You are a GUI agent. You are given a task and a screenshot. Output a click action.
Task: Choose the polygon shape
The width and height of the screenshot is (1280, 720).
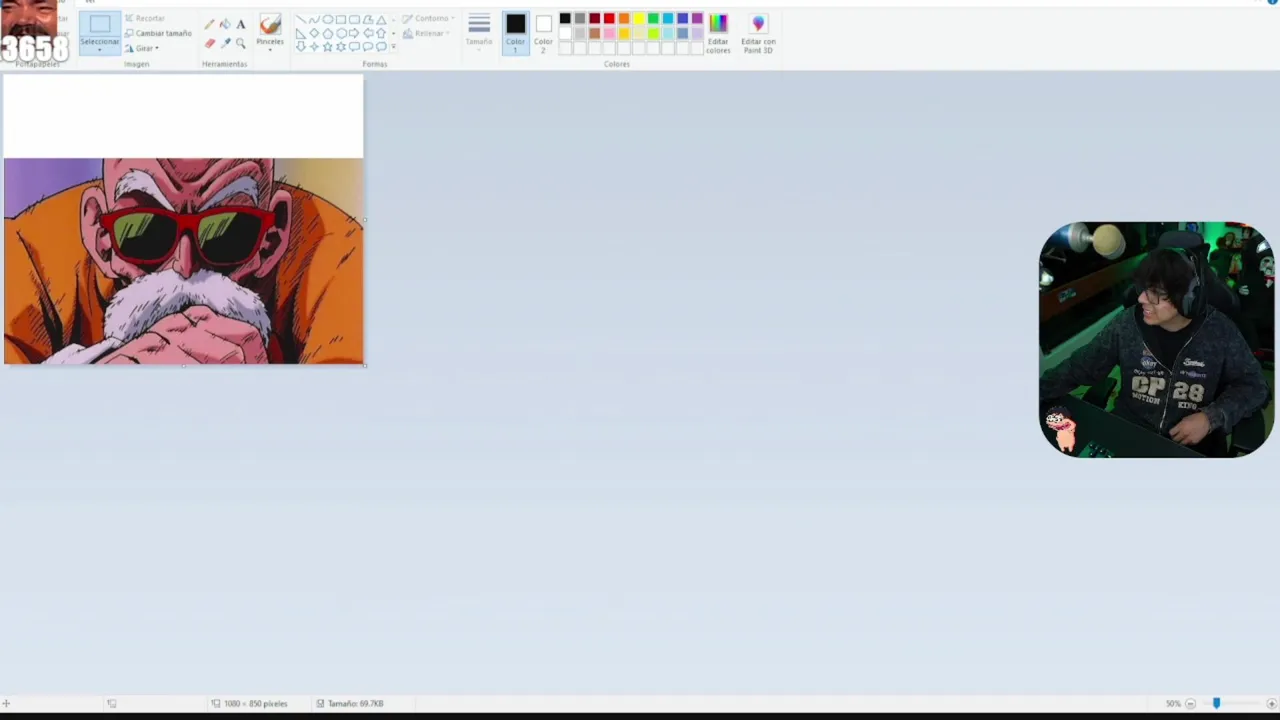click(x=368, y=20)
